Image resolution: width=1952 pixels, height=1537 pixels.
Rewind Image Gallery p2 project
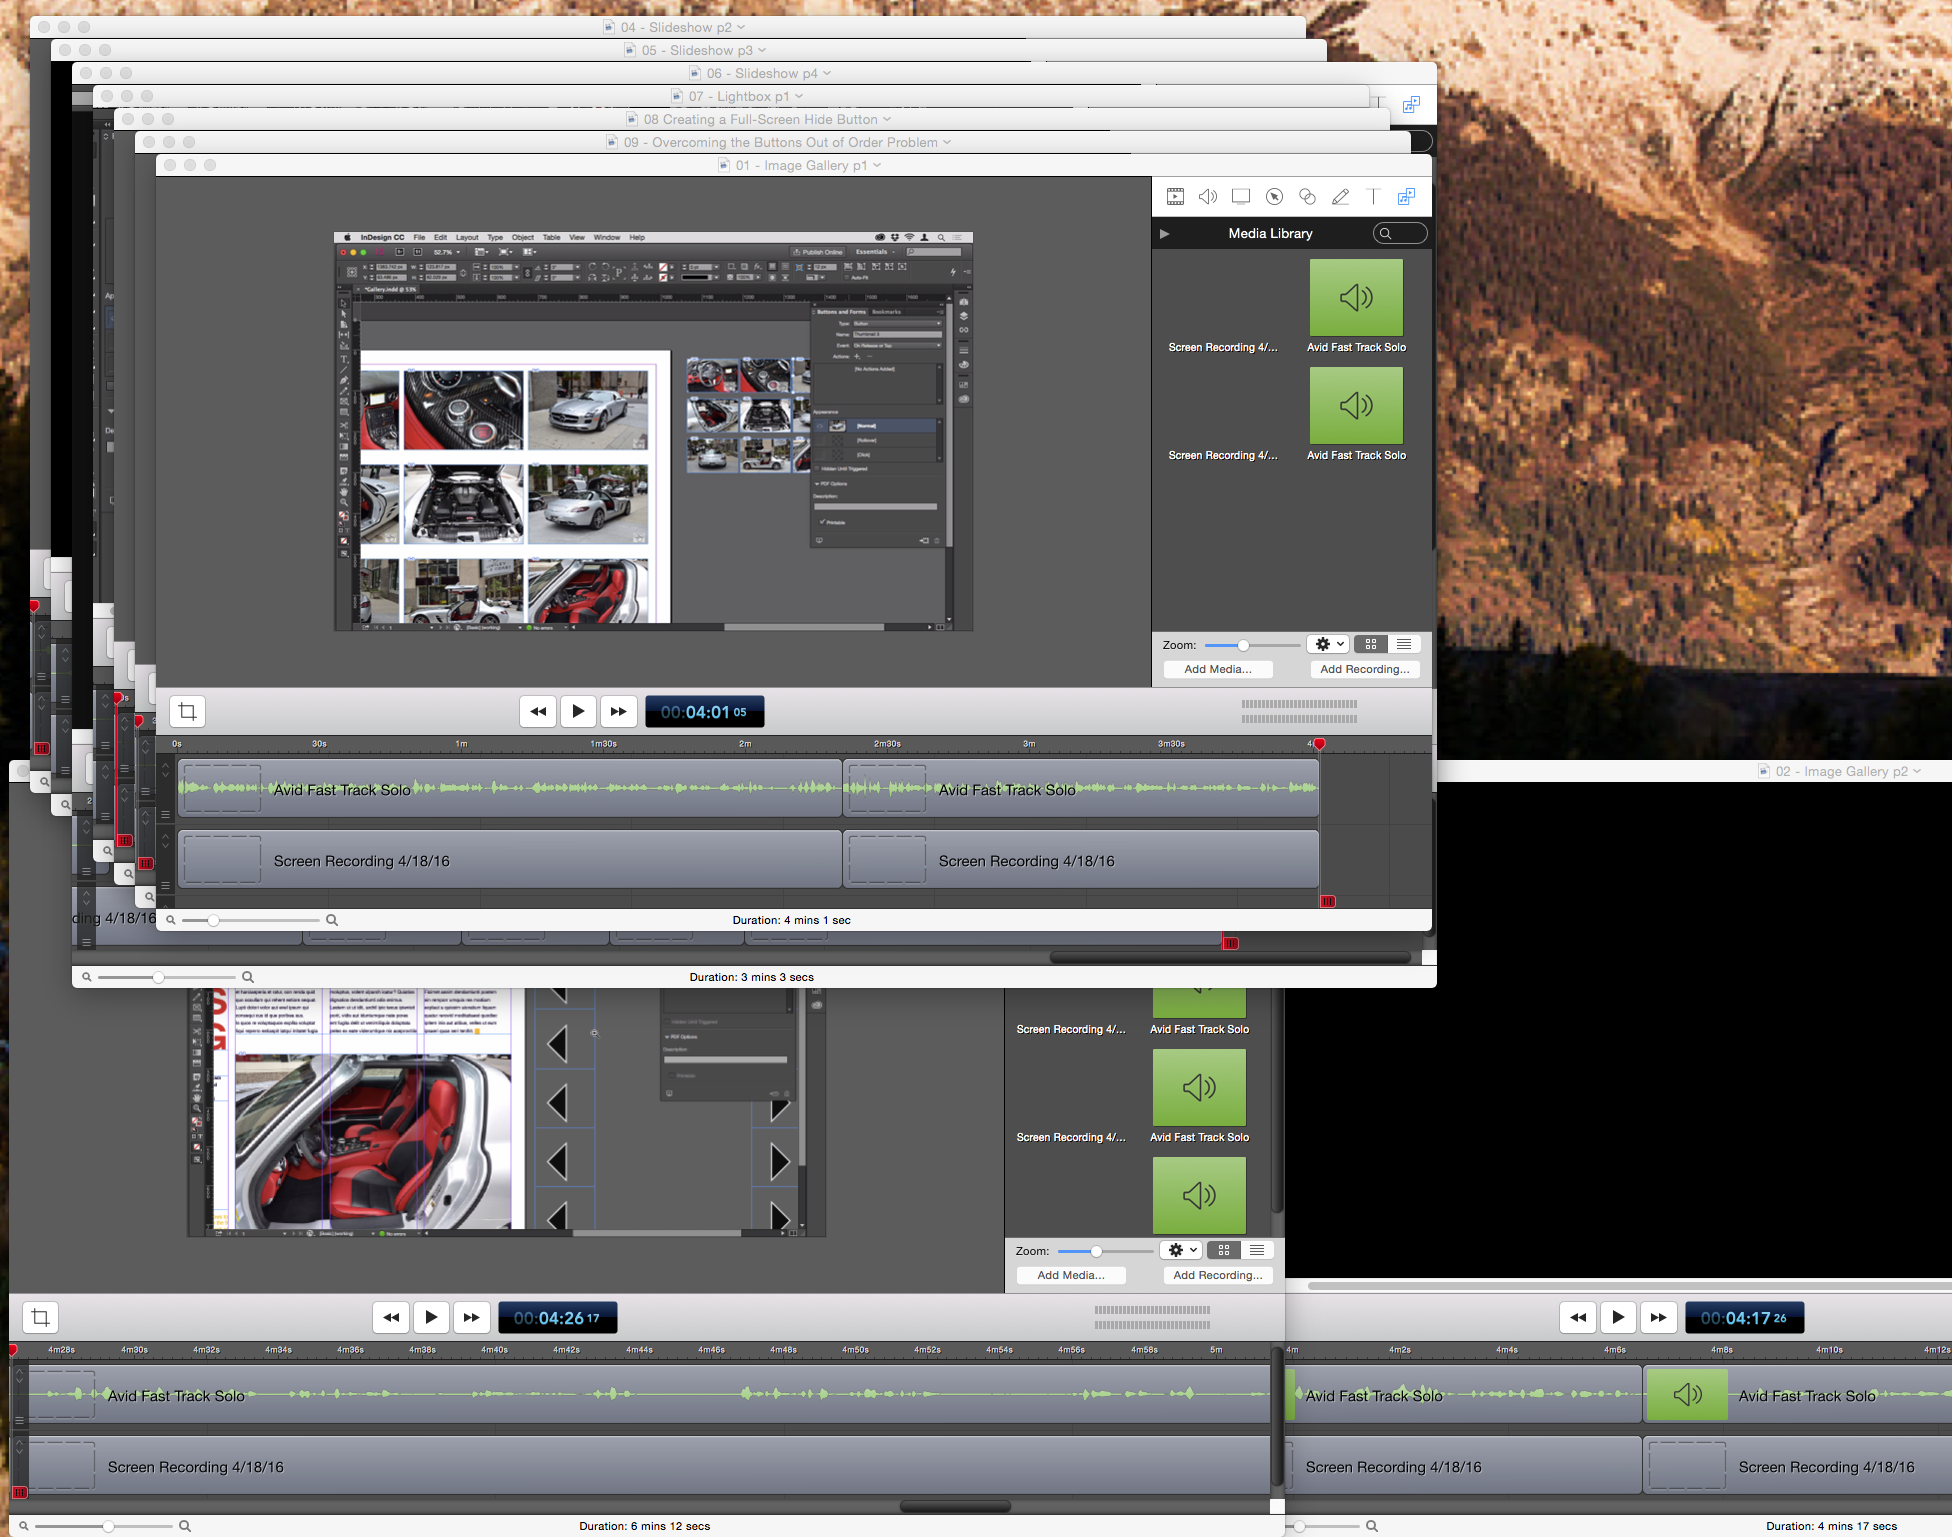(1578, 1318)
